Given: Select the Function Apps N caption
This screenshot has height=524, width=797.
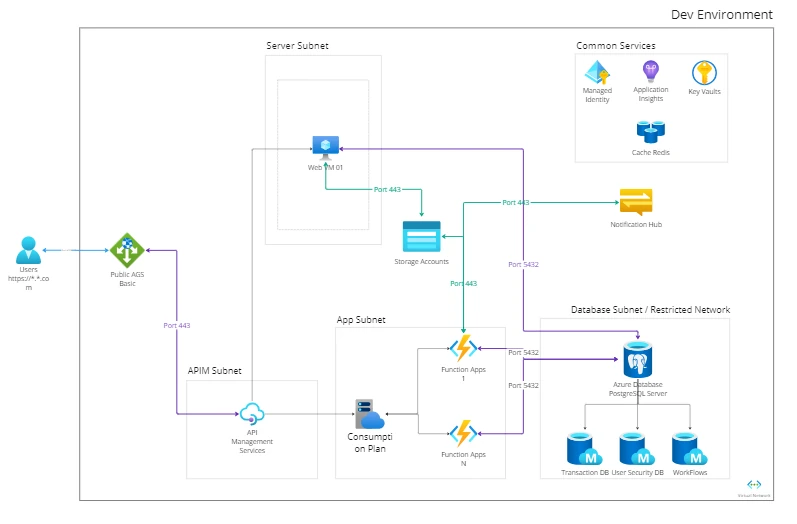Looking at the screenshot, I should point(463,459).
